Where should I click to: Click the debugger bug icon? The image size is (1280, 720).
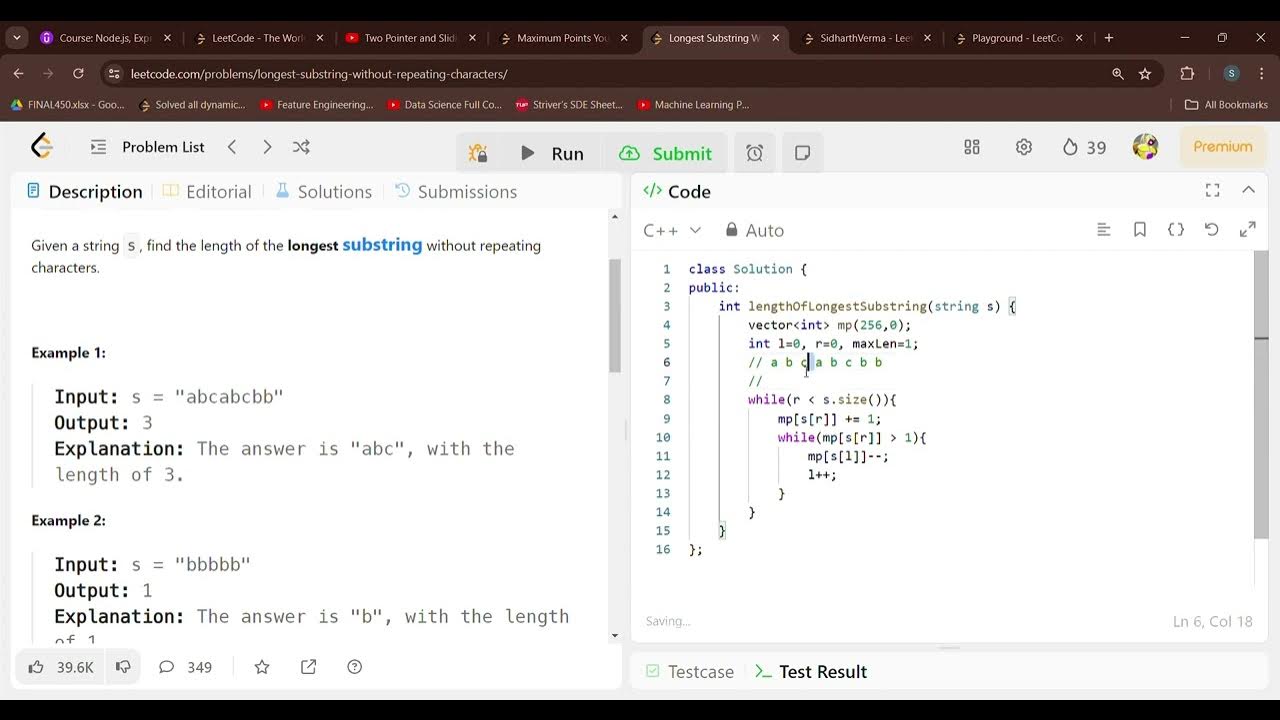pyautogui.click(x=478, y=153)
